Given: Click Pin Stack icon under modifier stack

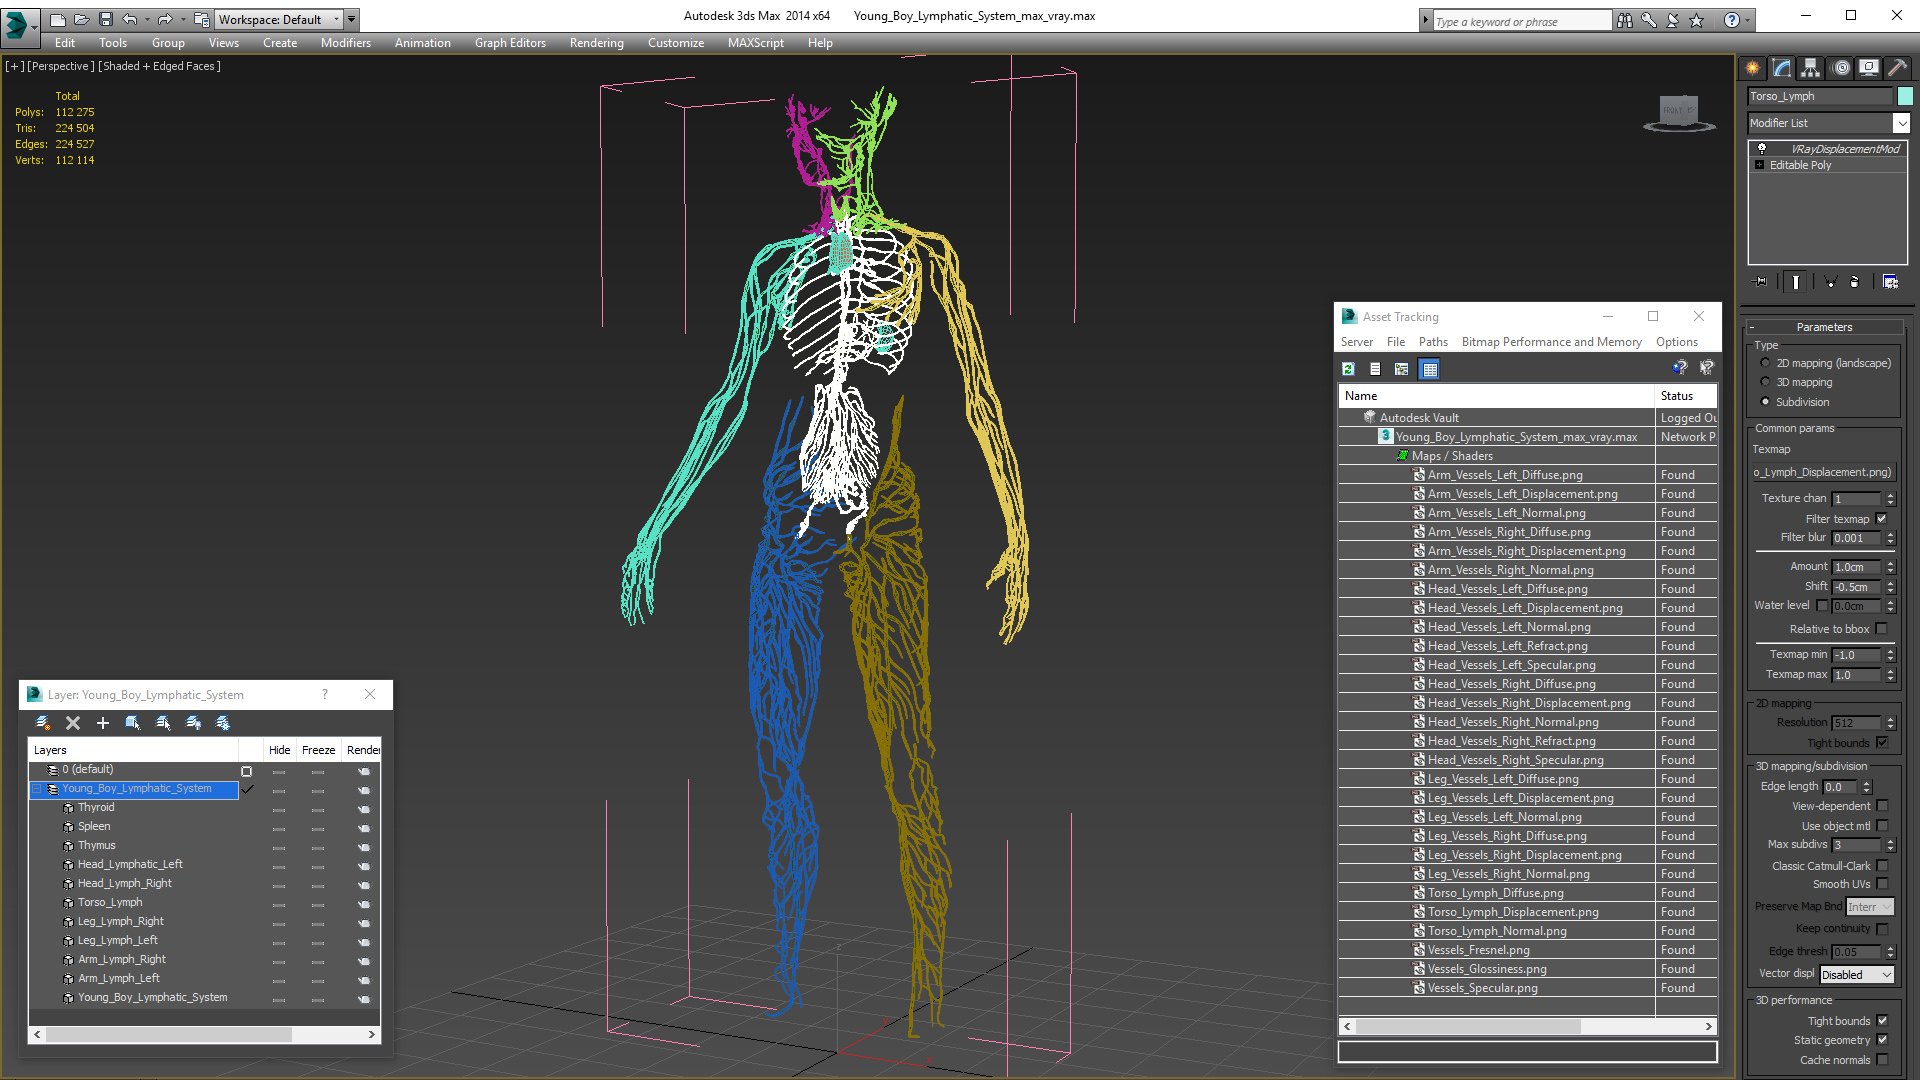Looking at the screenshot, I should click(1761, 282).
